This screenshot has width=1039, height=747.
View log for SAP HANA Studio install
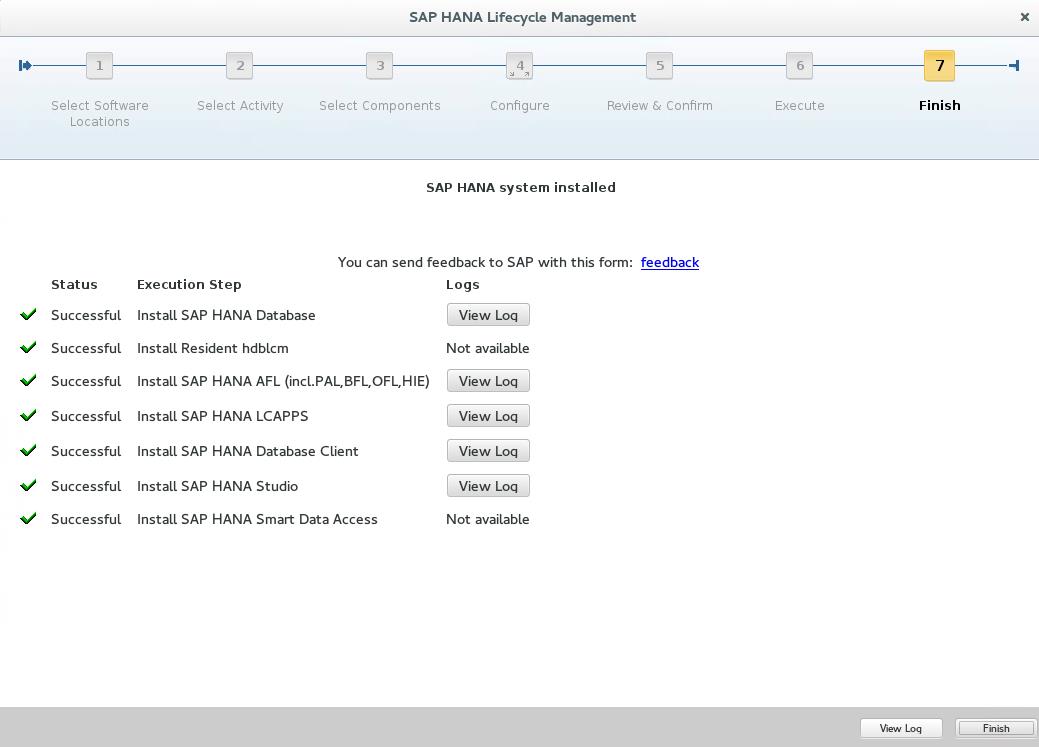(x=488, y=485)
